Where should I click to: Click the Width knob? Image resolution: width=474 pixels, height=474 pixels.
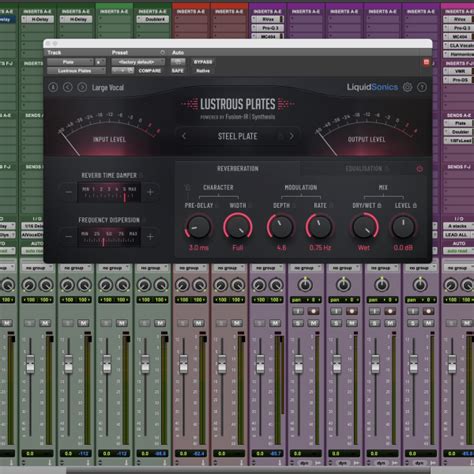click(x=238, y=227)
